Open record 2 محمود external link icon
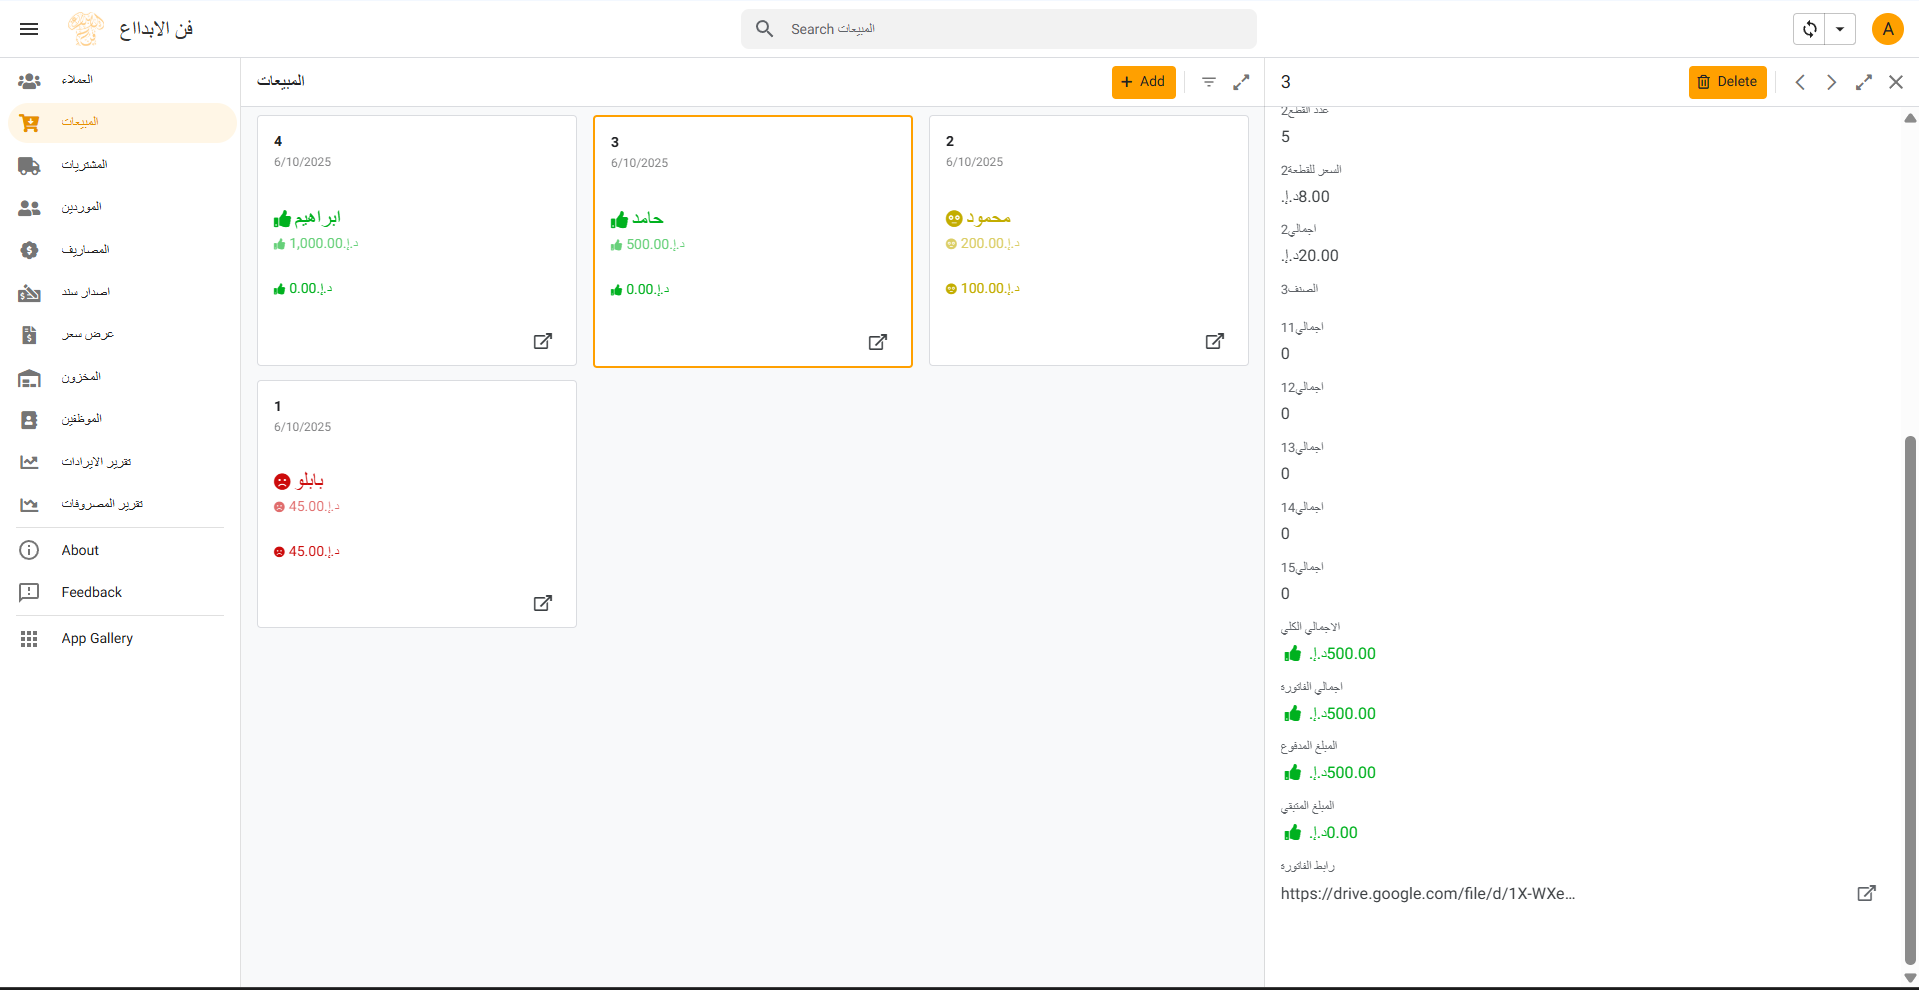 [x=1214, y=341]
